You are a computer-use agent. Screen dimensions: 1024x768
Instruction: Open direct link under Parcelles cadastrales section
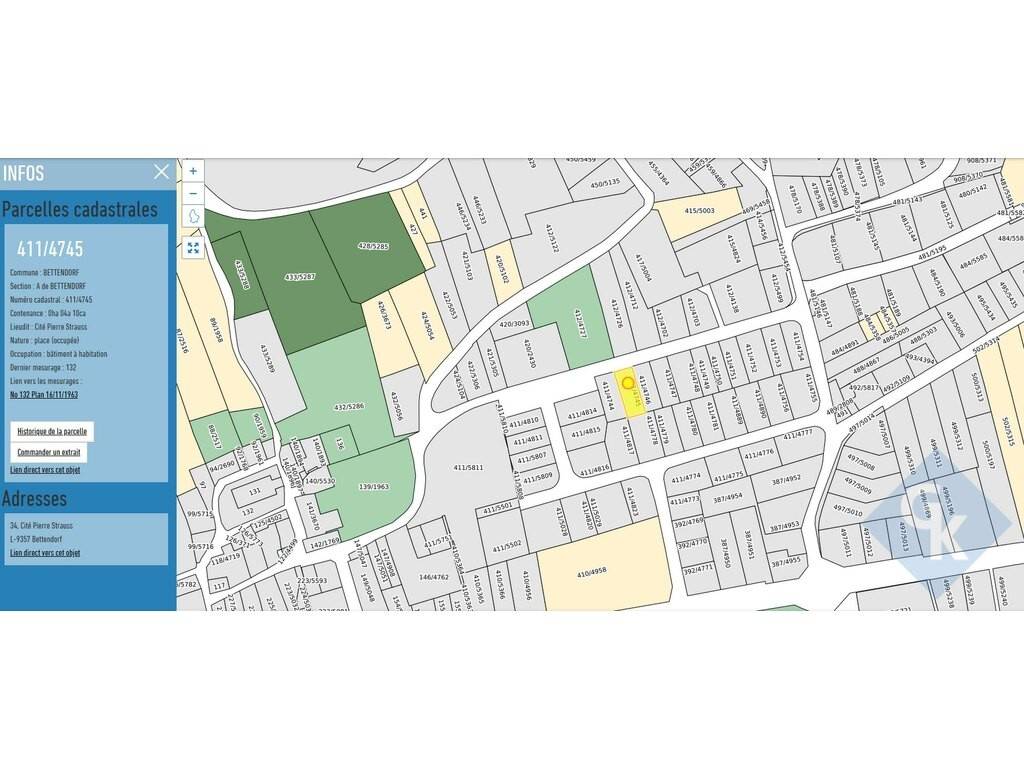tap(45, 469)
